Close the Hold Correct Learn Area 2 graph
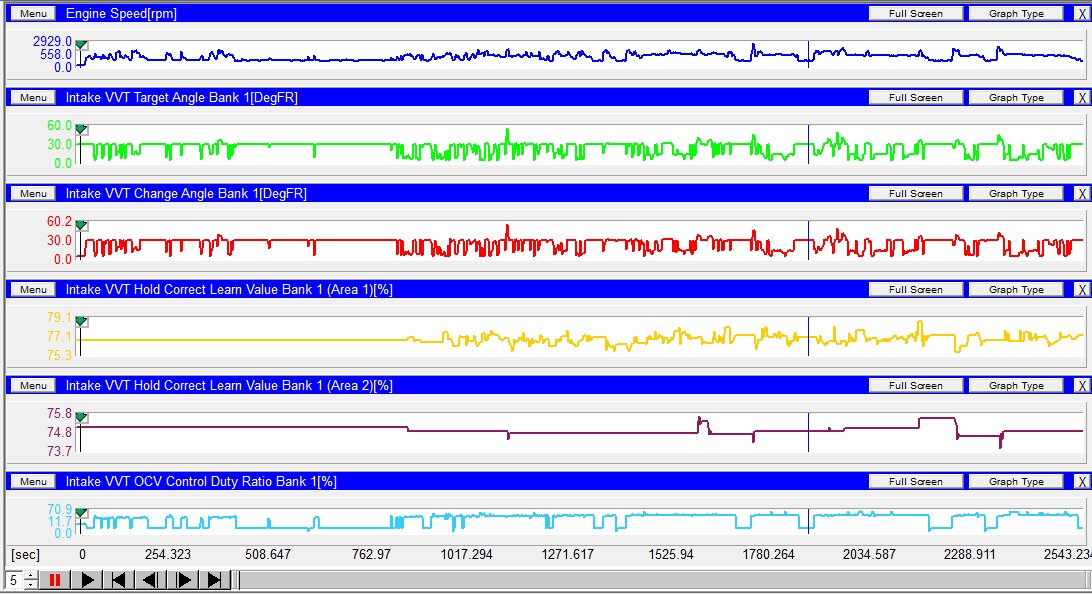Image resolution: width=1092 pixels, height=595 pixels. coord(1082,385)
